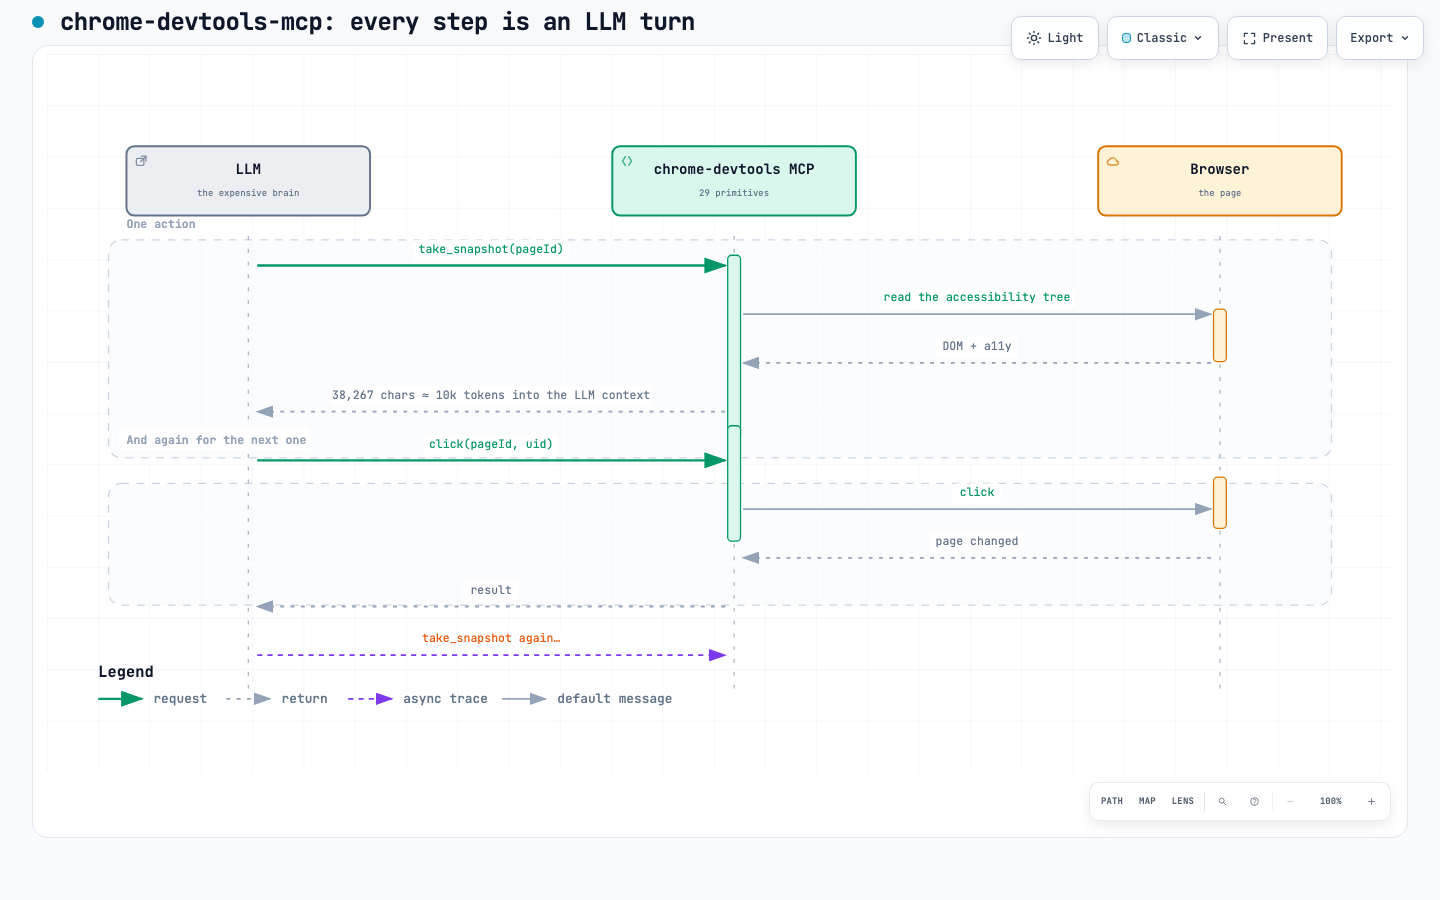Select the chrome-devtools MCP participant box
This screenshot has height=900, width=1440.
pyautogui.click(x=734, y=181)
